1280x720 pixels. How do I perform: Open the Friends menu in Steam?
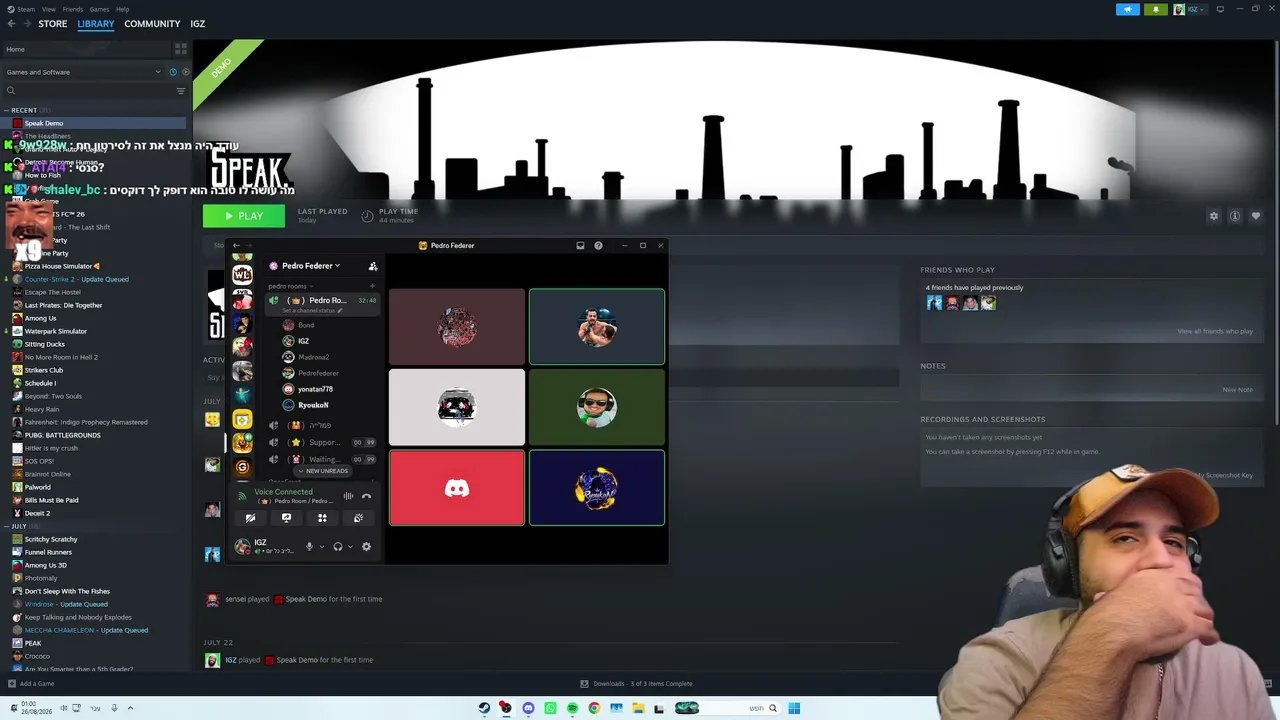pyautogui.click(x=73, y=9)
